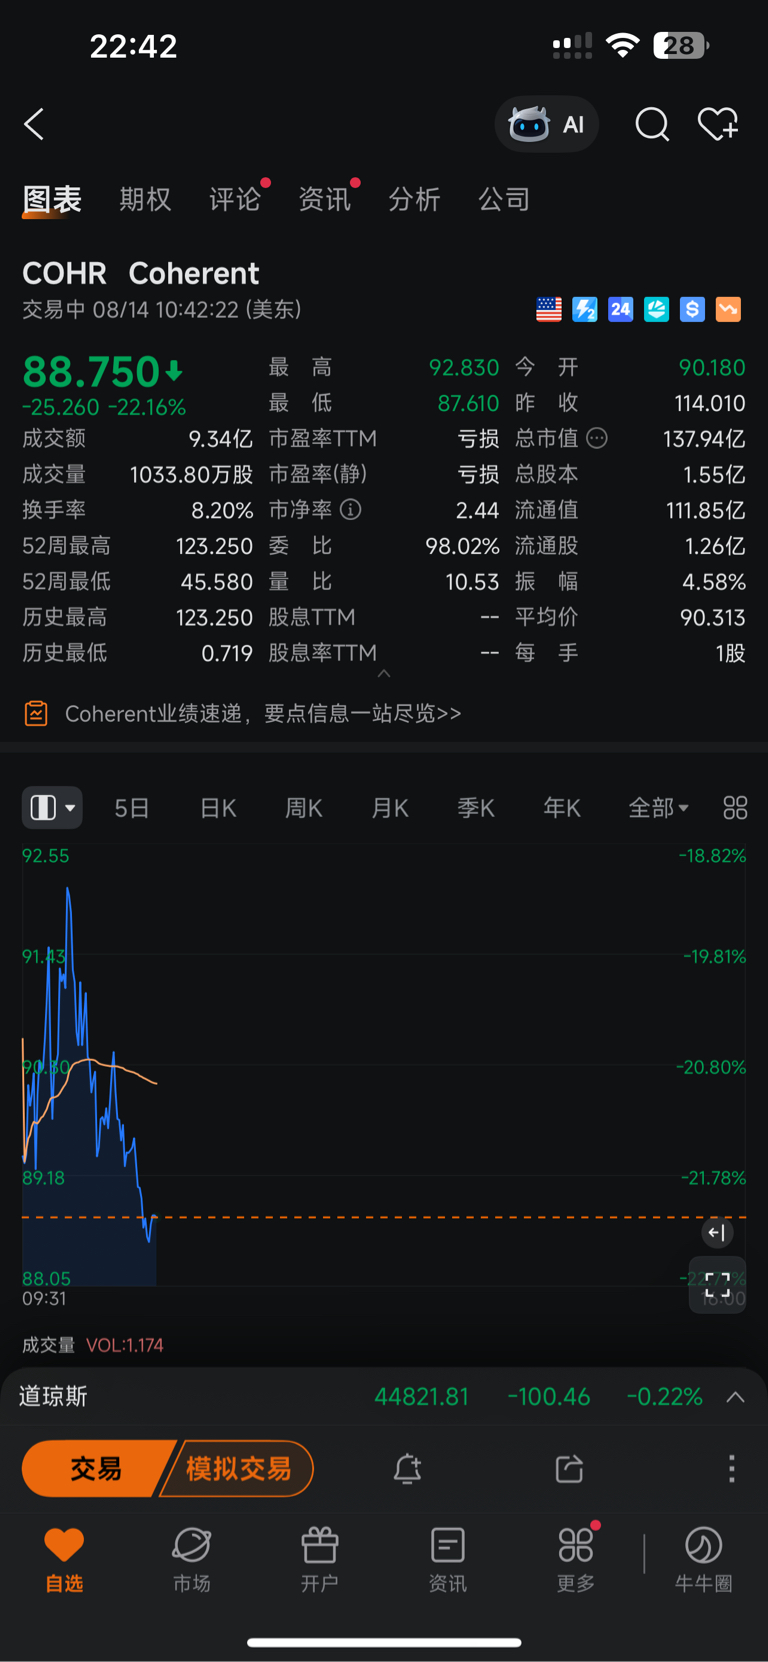Open 牛牛圈 community tab
Screen dimensions: 768x1662
704,1560
